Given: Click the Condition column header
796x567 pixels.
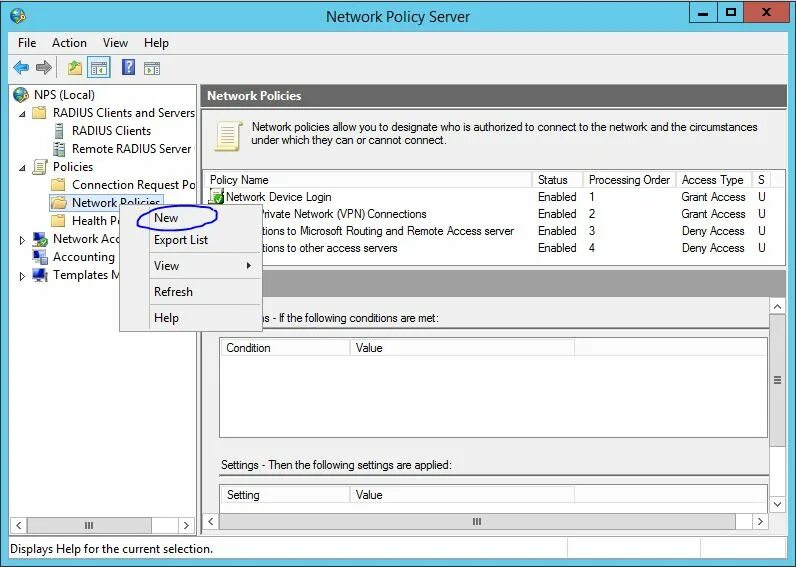Looking at the screenshot, I should point(285,348).
